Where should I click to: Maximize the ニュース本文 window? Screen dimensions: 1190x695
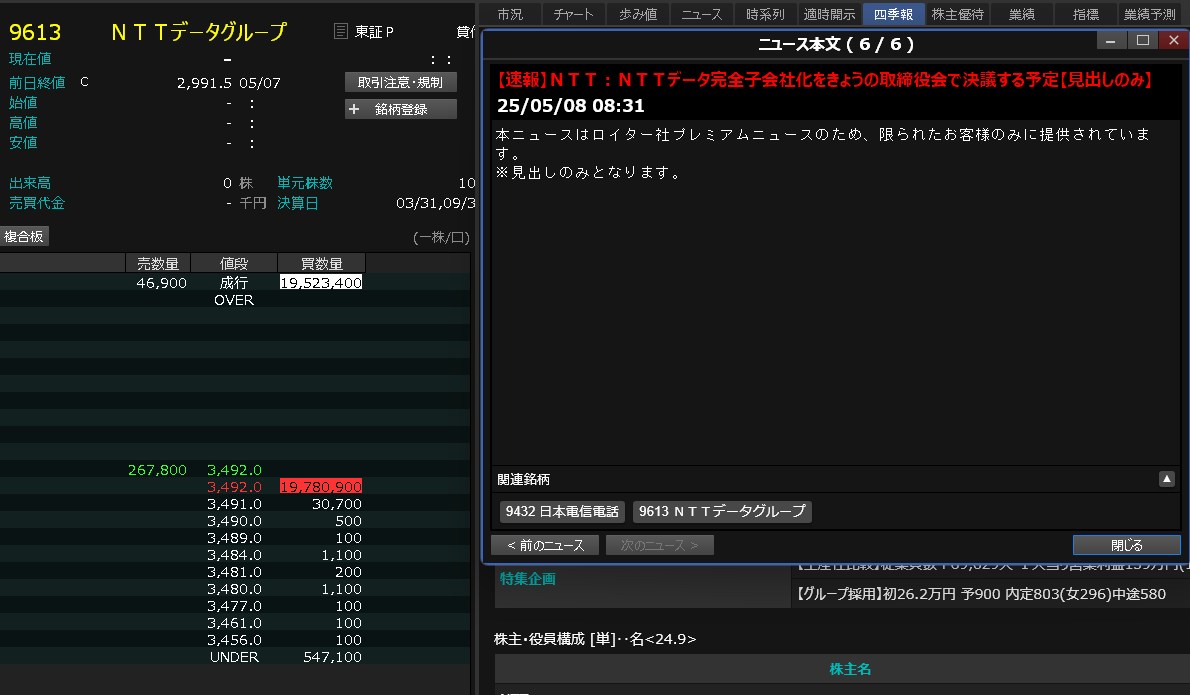(x=1142, y=40)
